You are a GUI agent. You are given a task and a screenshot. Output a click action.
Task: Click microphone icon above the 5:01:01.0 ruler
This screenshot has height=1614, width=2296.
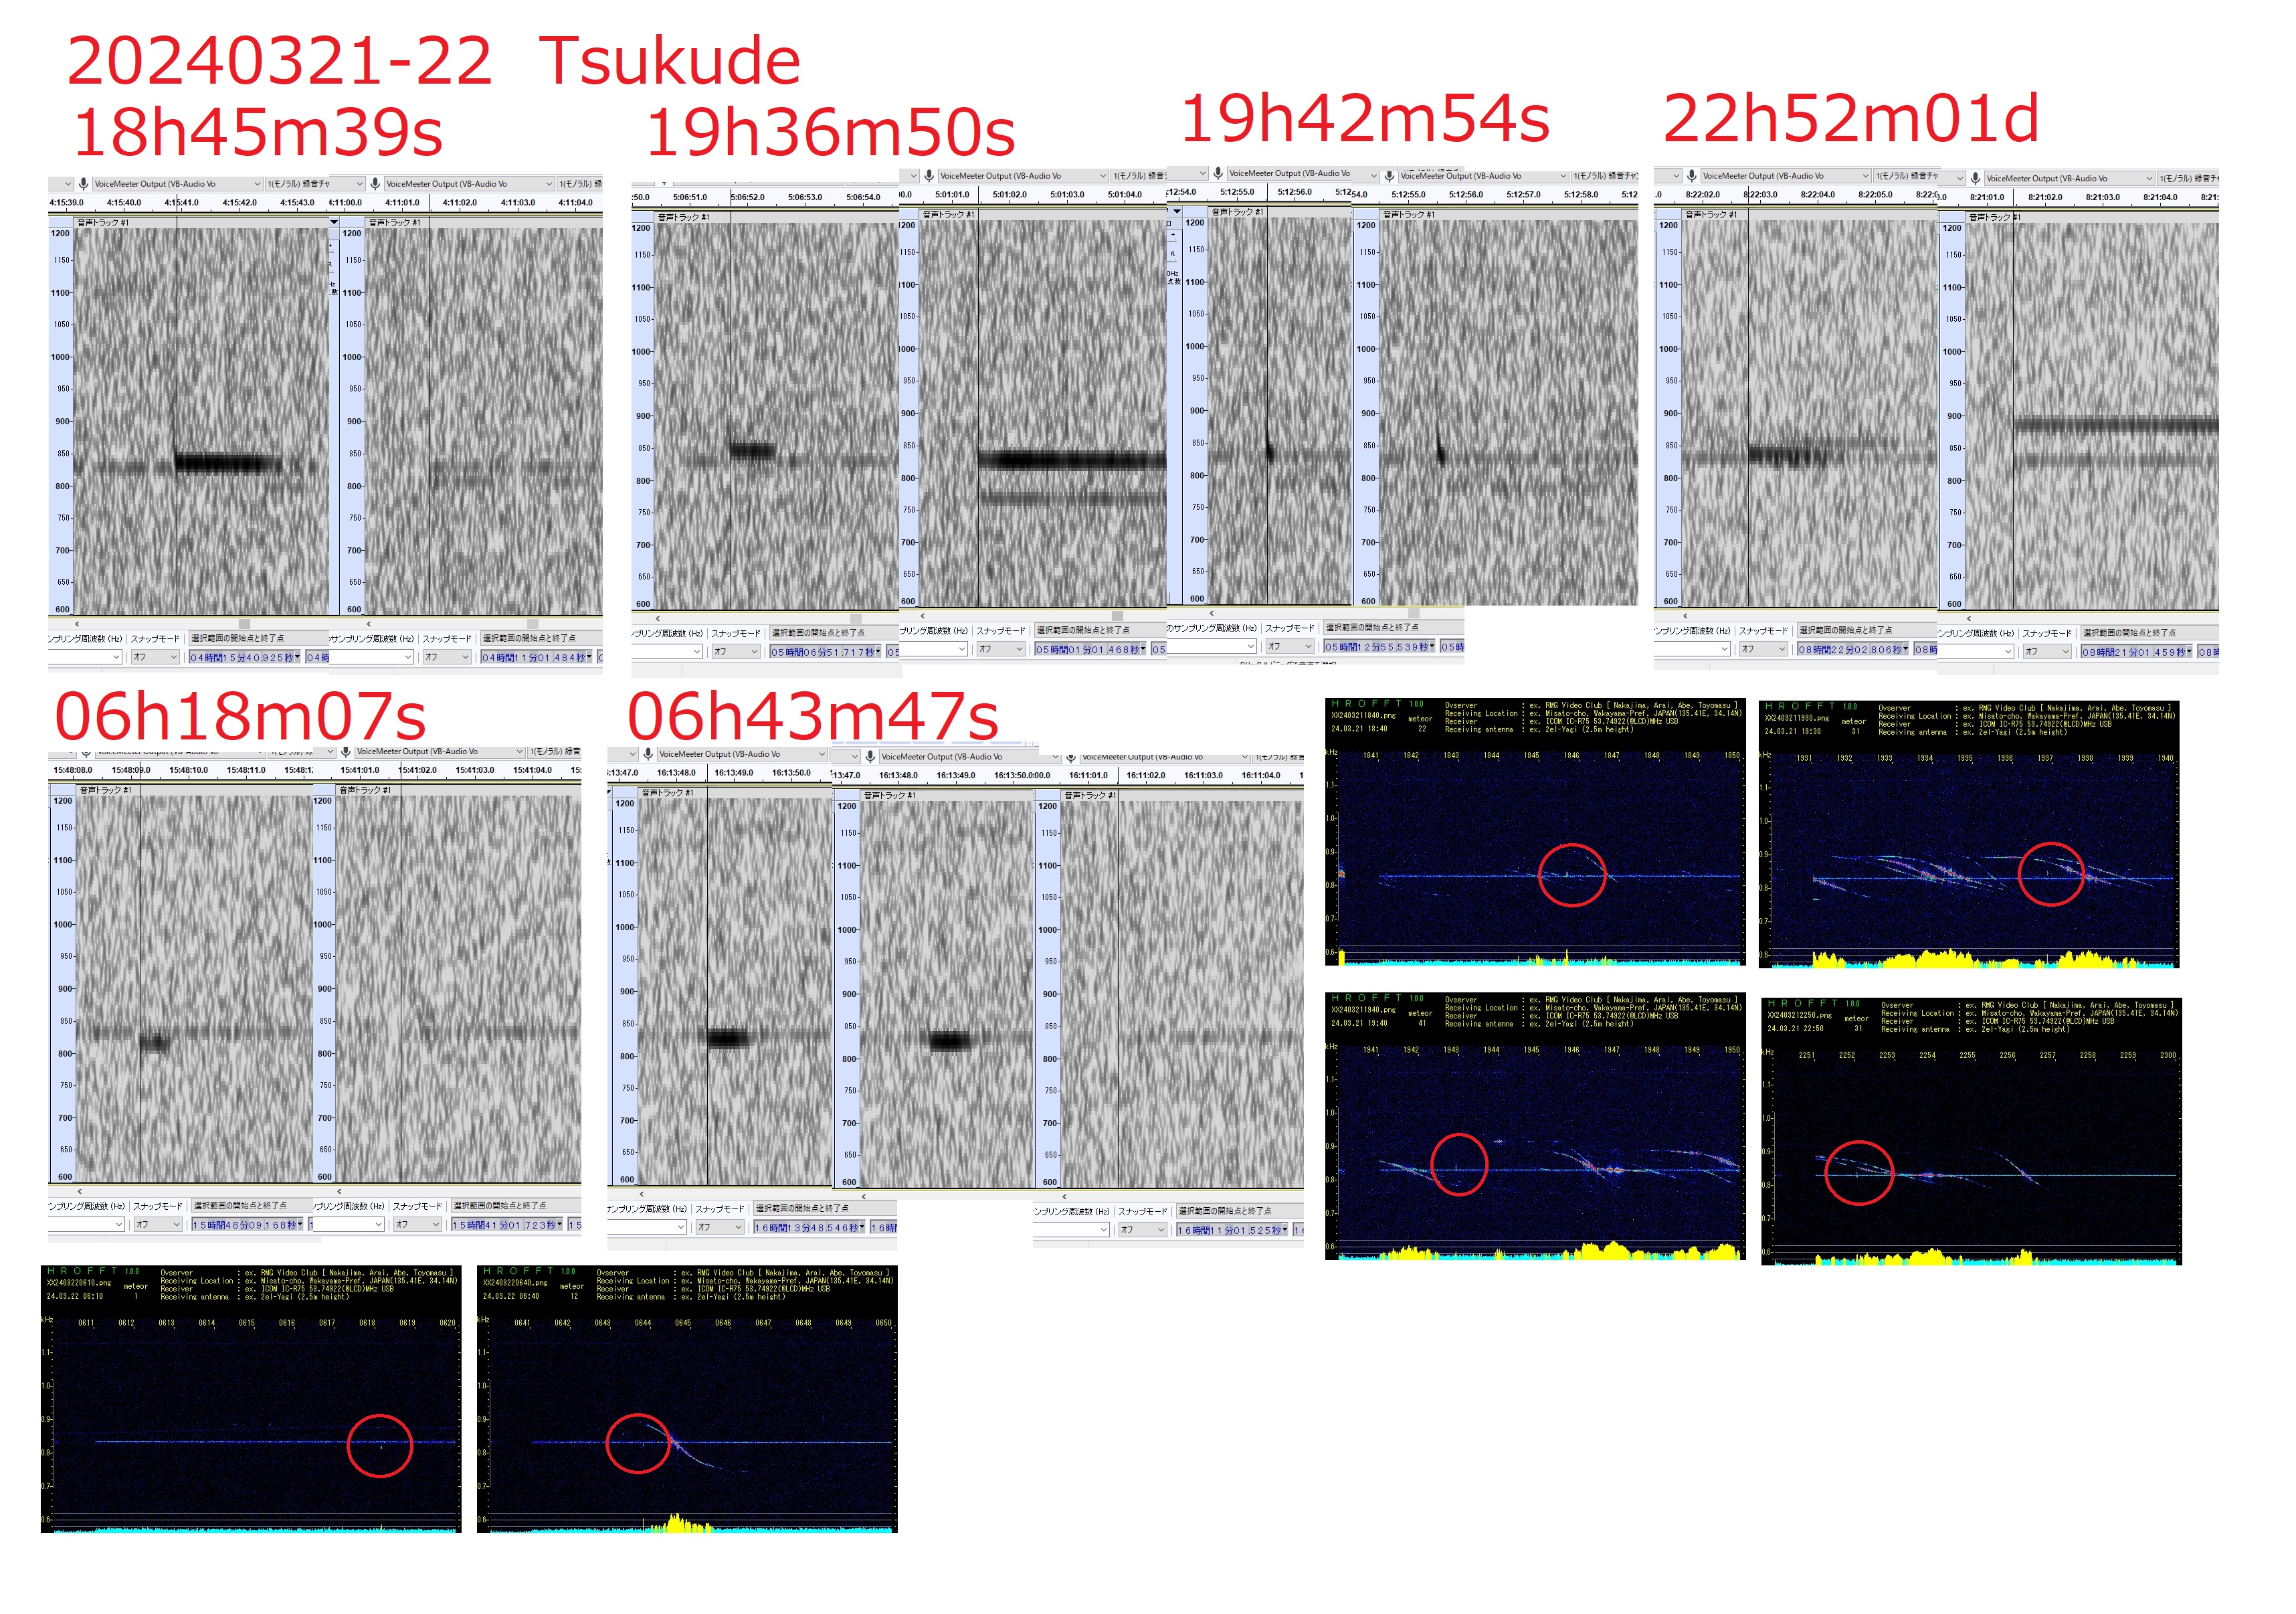(x=929, y=176)
